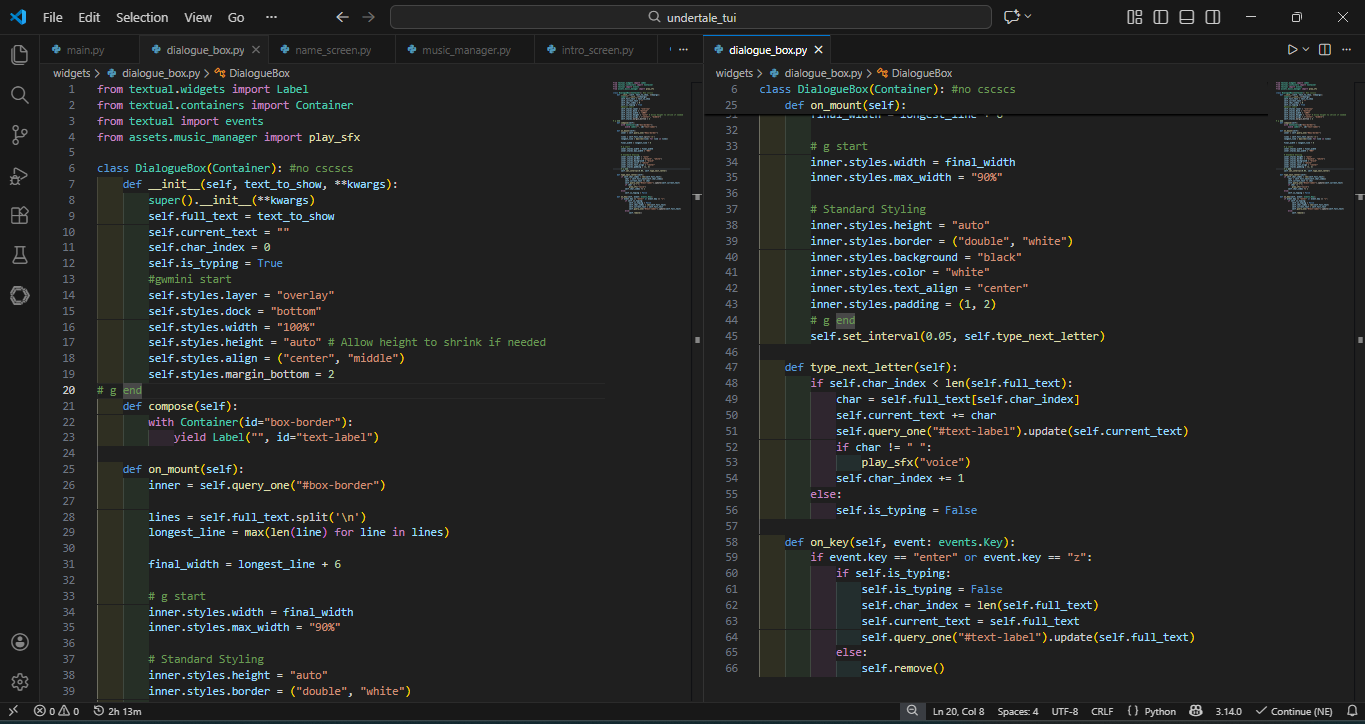The image size is (1365, 724).
Task: Open the Run and Debug view
Action: pyautogui.click(x=19, y=175)
